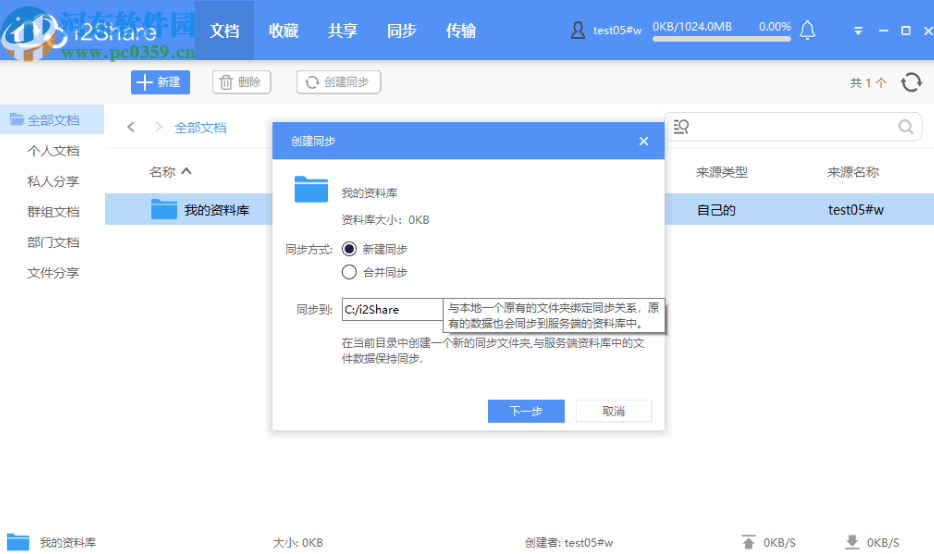
Task: Click the search filter list icon
Action: [681, 126]
